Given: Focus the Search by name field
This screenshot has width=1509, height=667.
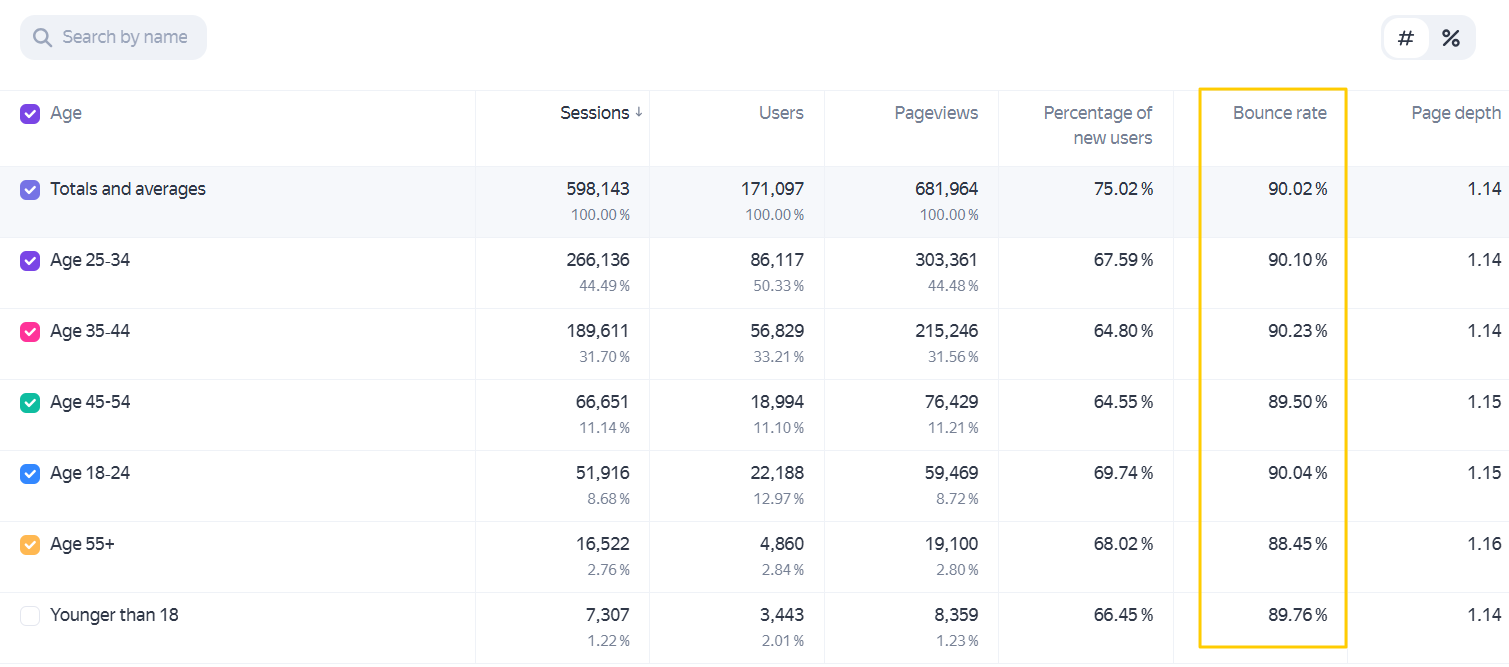Looking at the screenshot, I should (113, 37).
